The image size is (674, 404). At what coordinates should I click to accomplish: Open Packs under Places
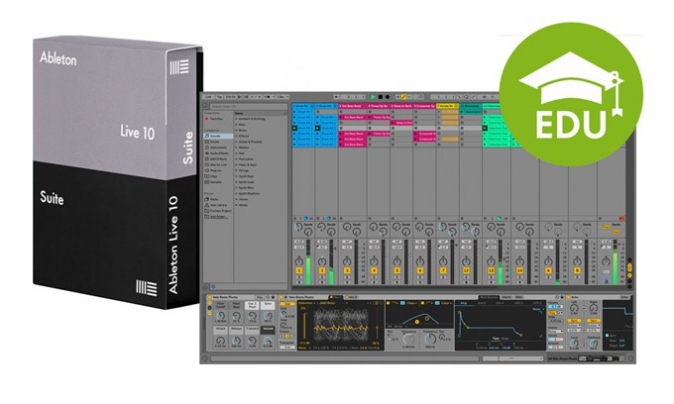[212, 199]
